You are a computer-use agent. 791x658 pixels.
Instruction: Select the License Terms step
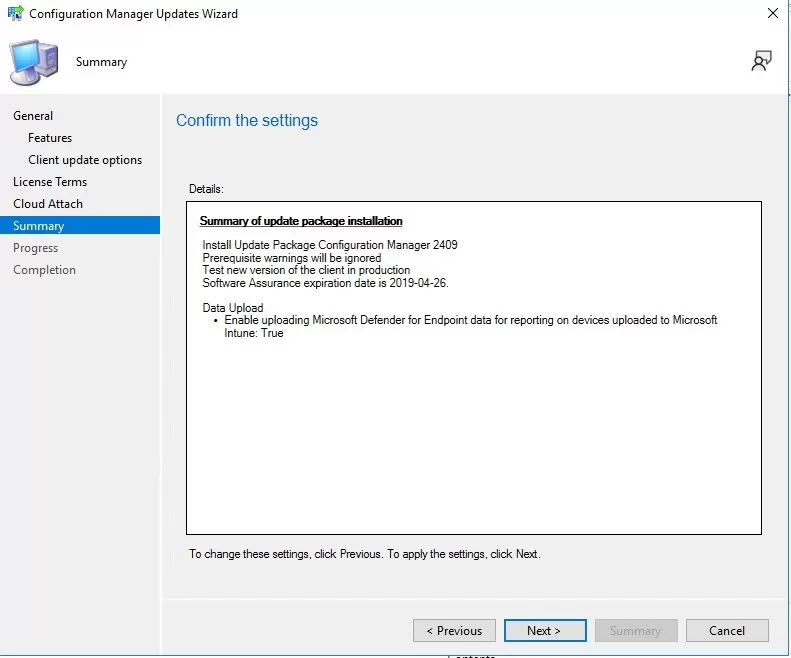[50, 182]
